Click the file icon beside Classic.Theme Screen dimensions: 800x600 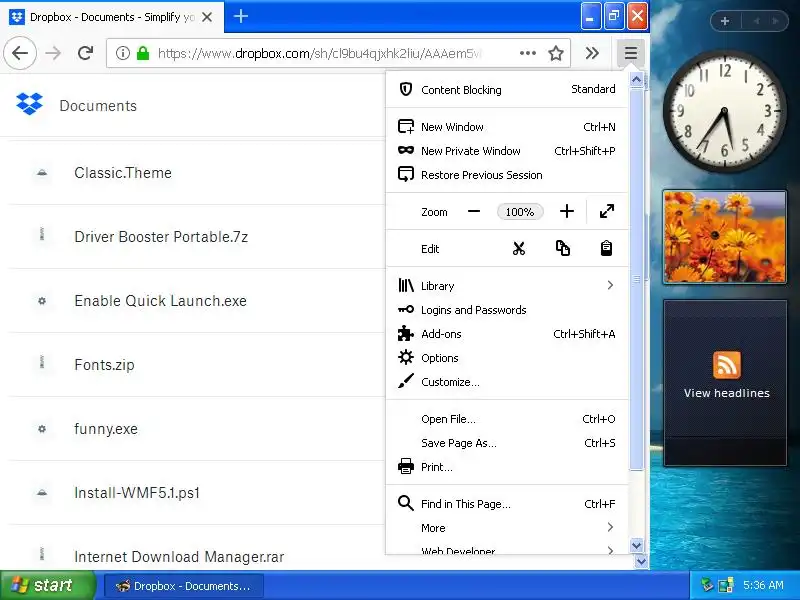pyautogui.click(x=42, y=173)
